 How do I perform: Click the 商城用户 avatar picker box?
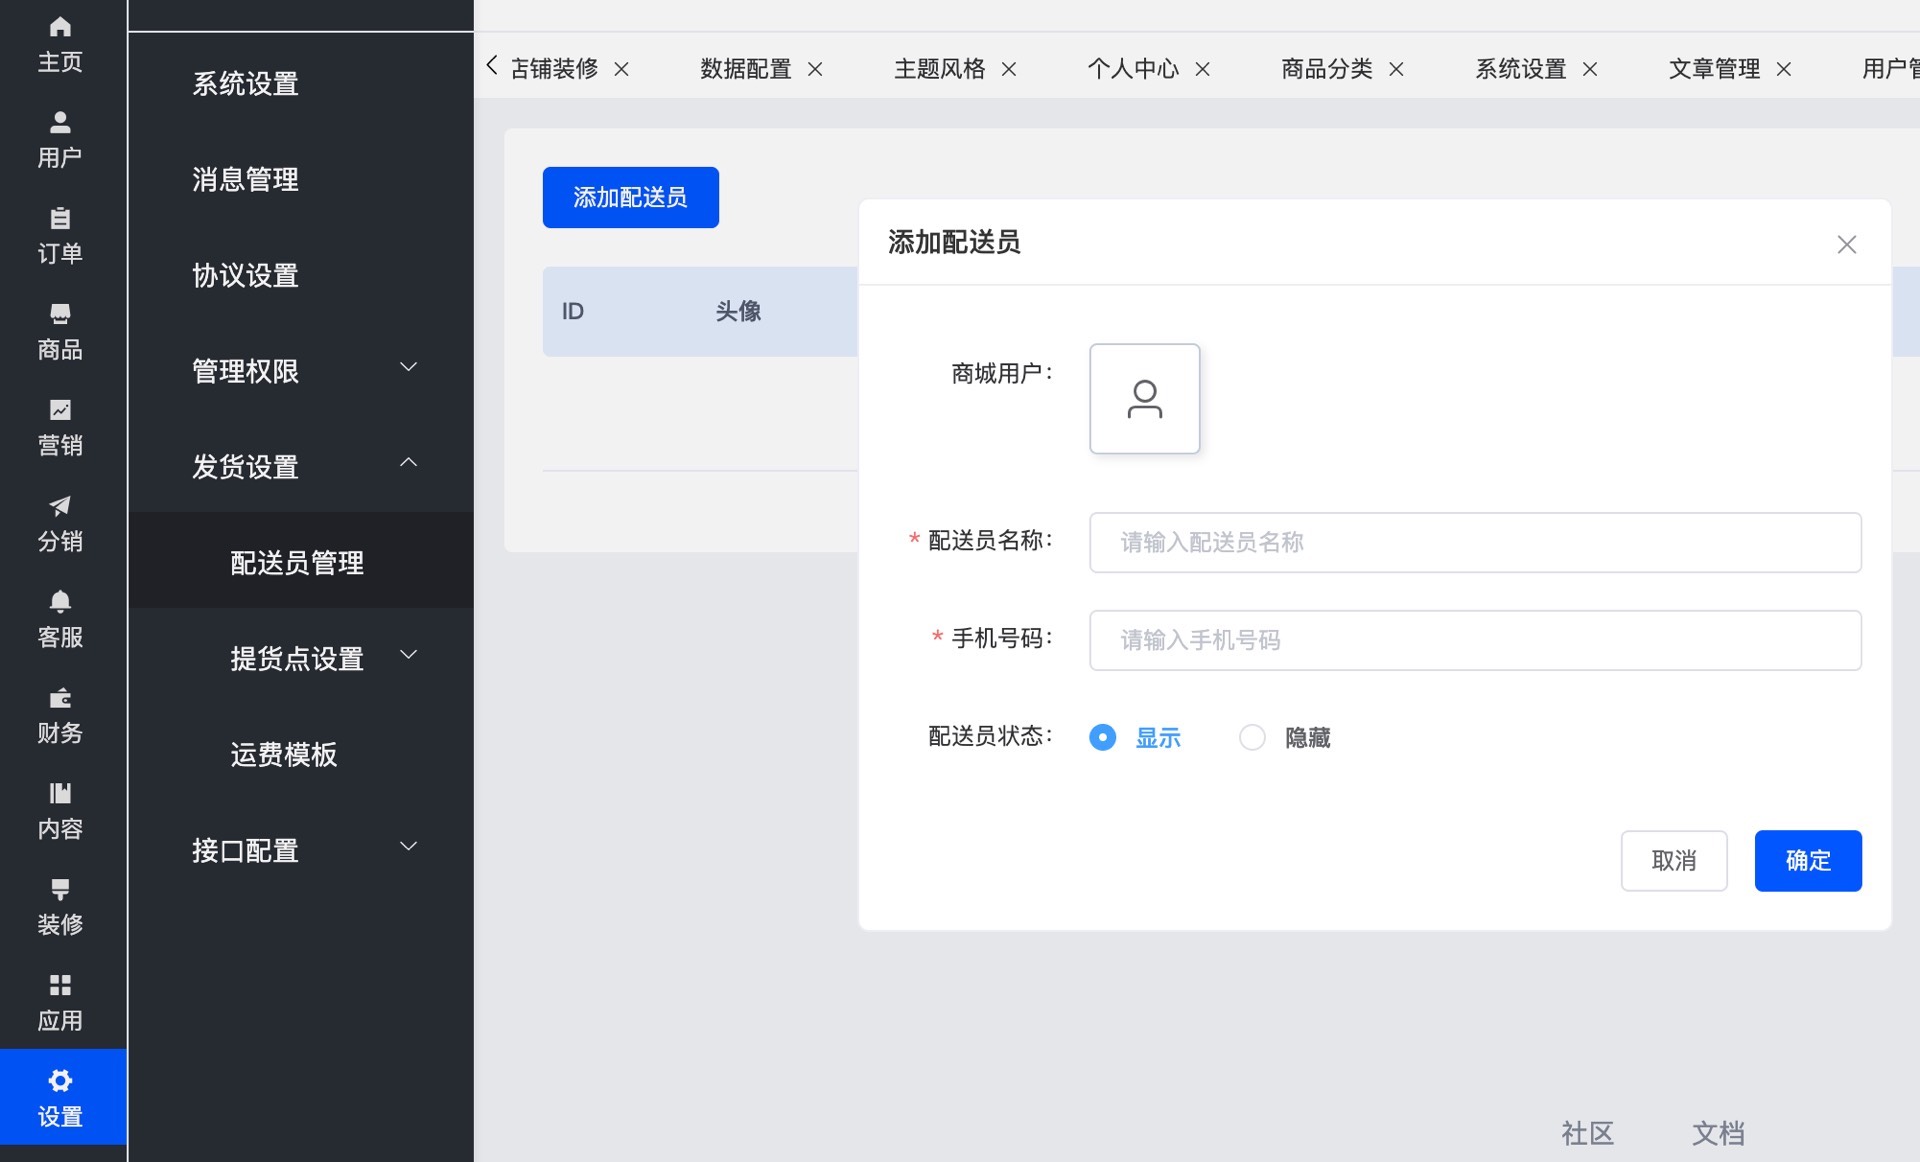click(x=1144, y=399)
